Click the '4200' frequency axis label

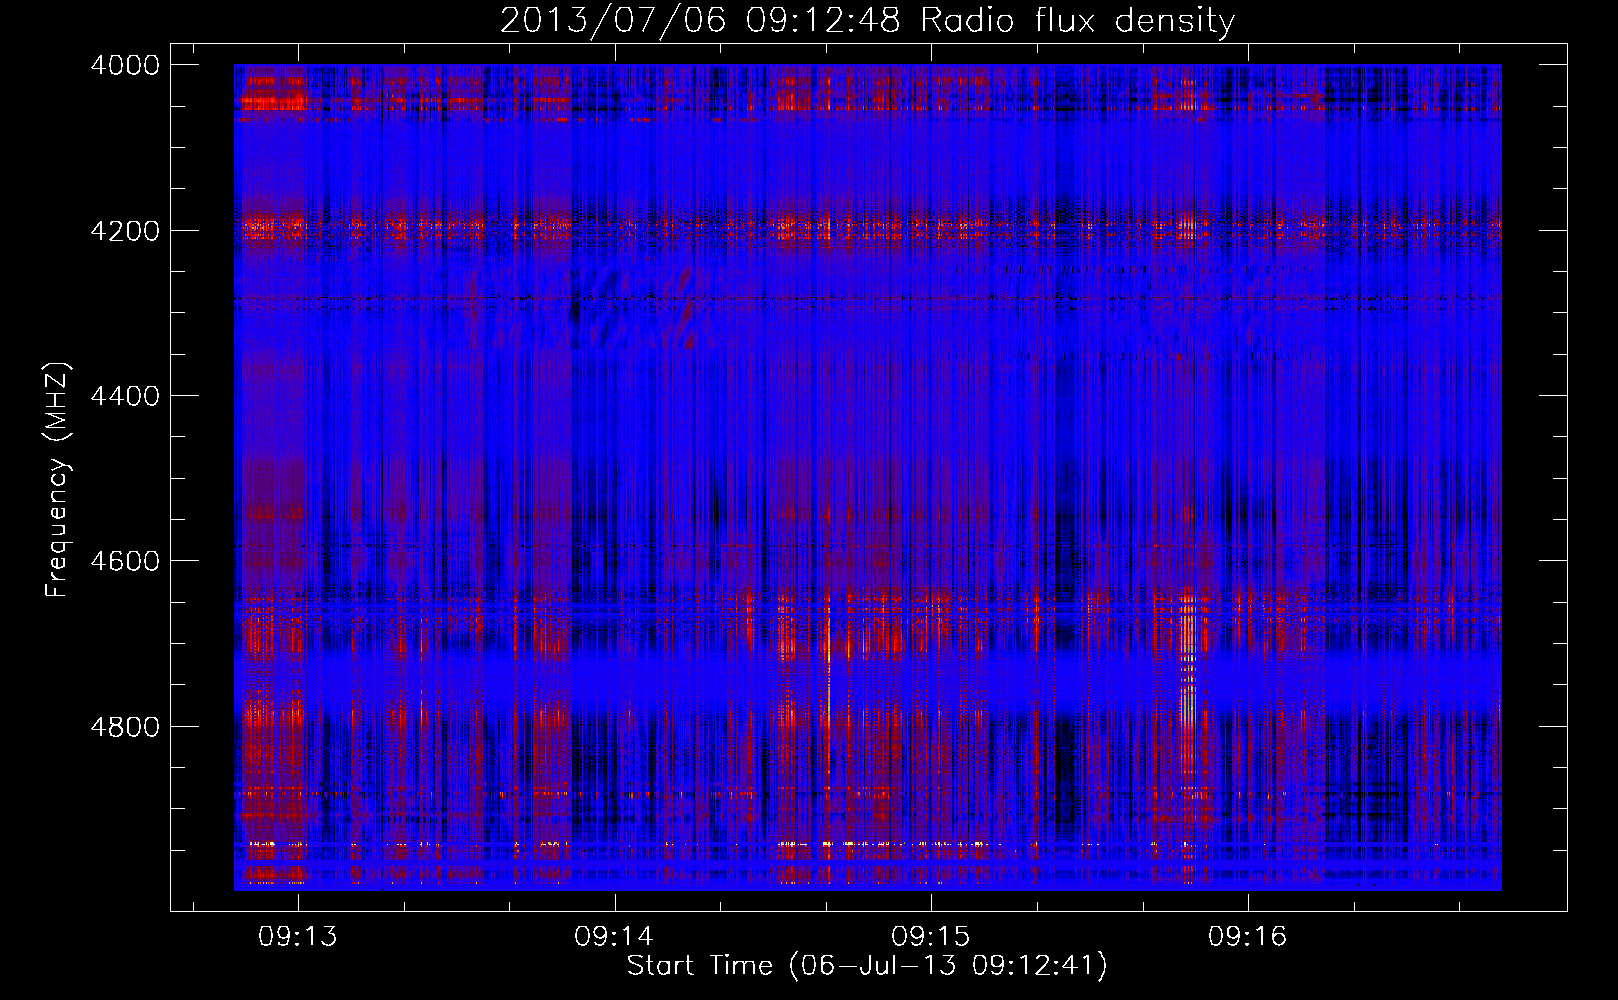[125, 230]
